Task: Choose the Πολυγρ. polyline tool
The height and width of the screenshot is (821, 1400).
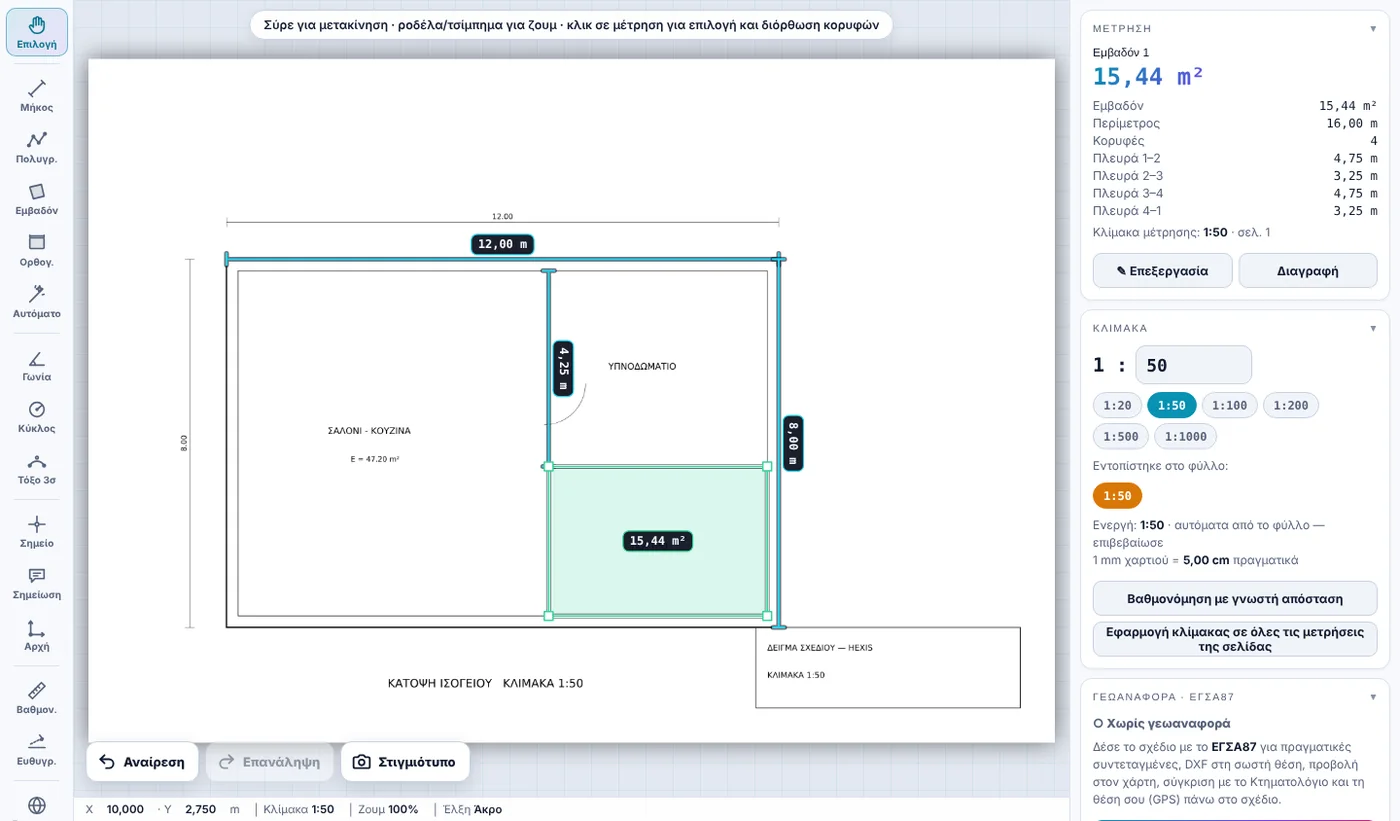Action: coord(37,148)
